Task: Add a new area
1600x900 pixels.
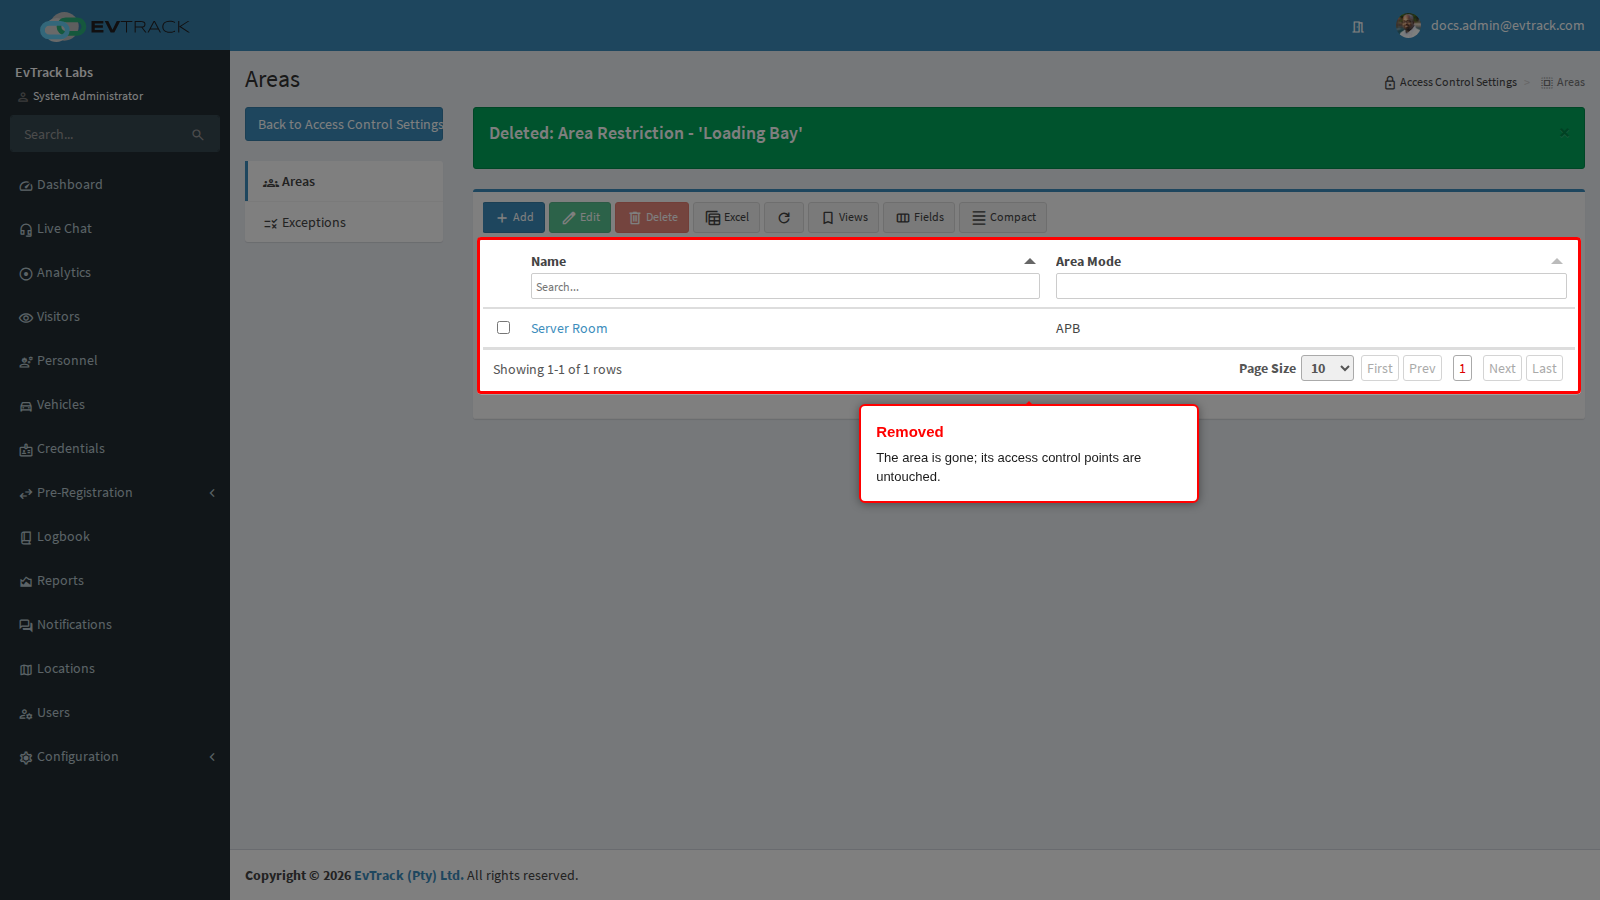Action: click(514, 218)
